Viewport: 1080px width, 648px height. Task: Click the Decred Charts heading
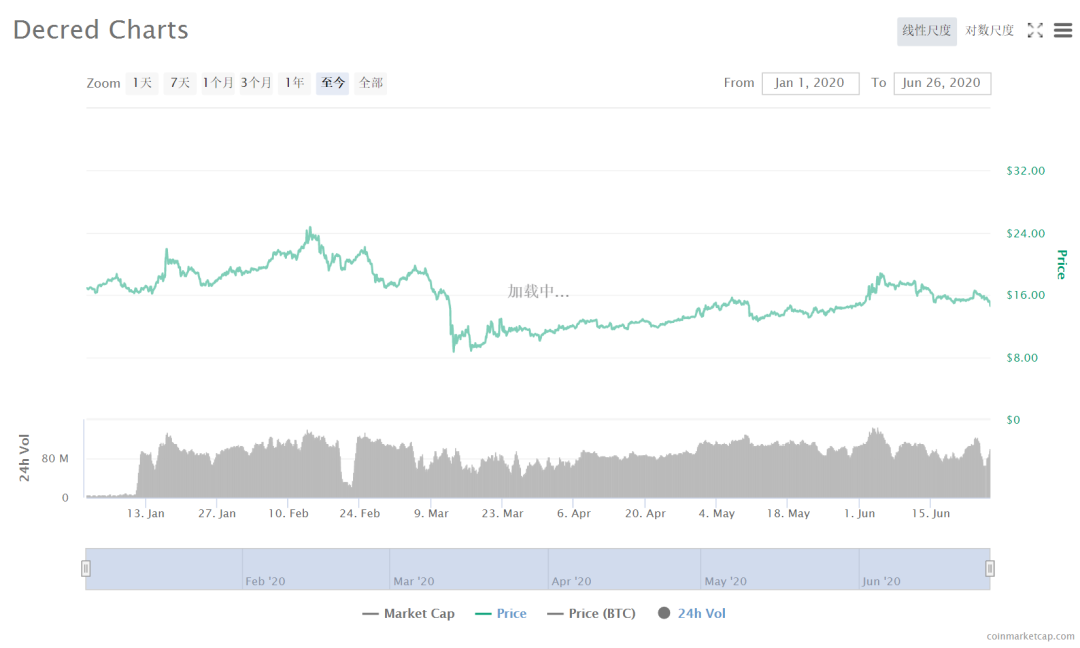[x=101, y=30]
